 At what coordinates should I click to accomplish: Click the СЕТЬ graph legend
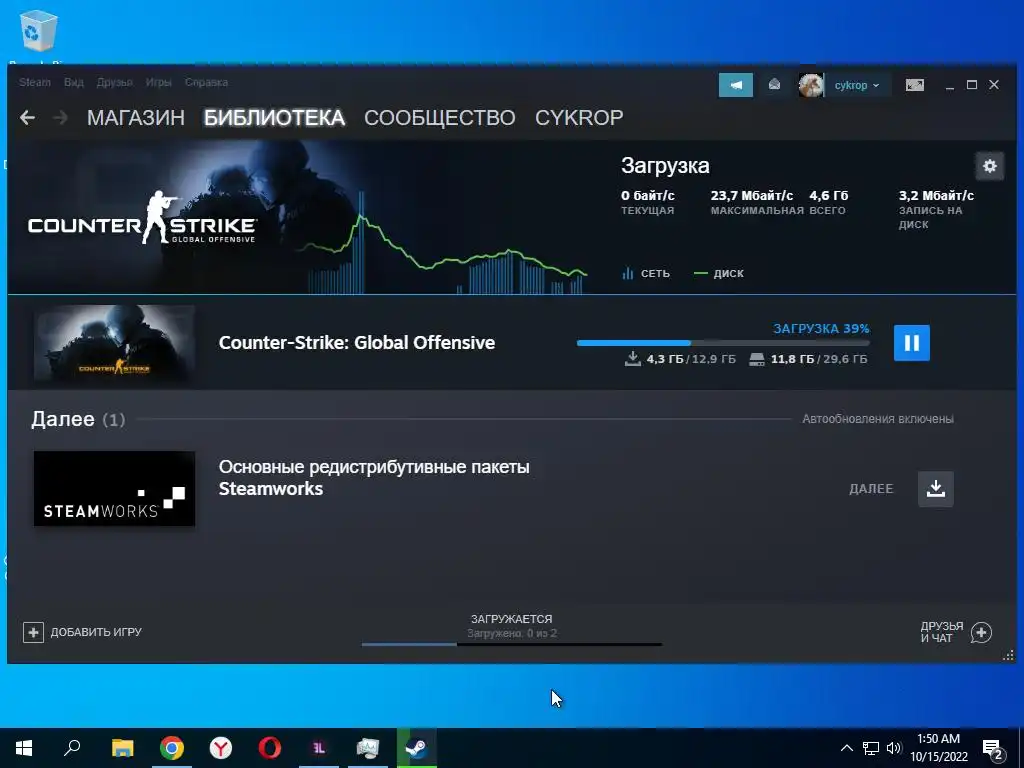(646, 274)
